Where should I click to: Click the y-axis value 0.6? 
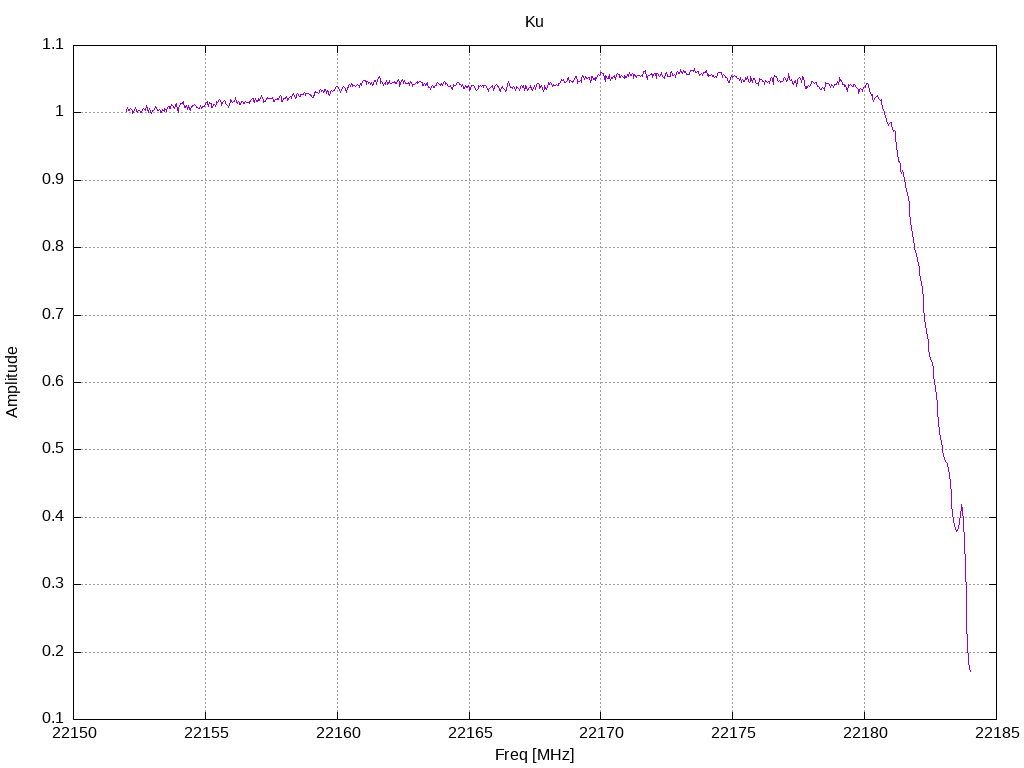point(53,382)
